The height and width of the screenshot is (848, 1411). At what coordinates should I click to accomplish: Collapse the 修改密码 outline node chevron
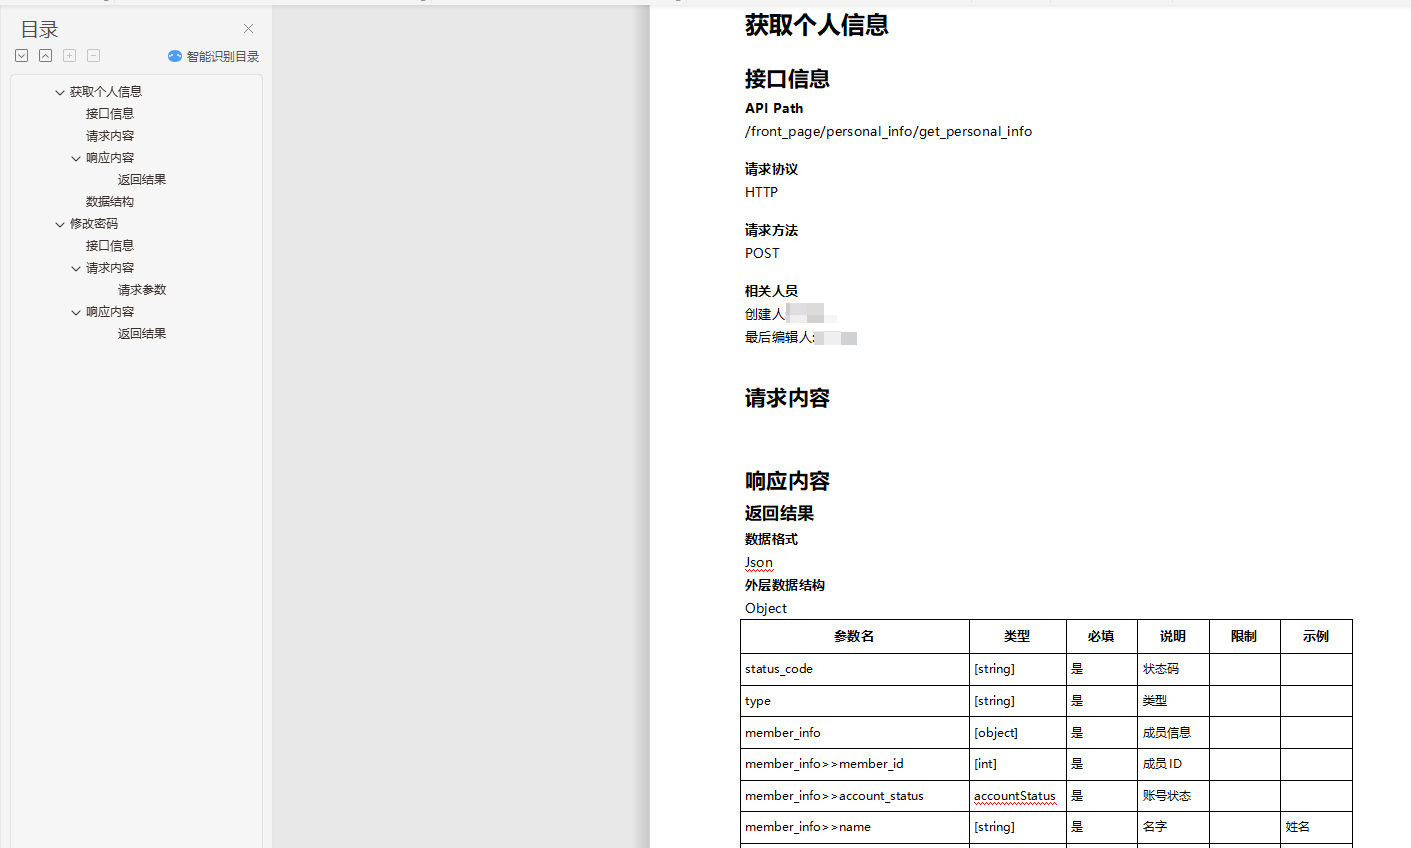pos(60,224)
